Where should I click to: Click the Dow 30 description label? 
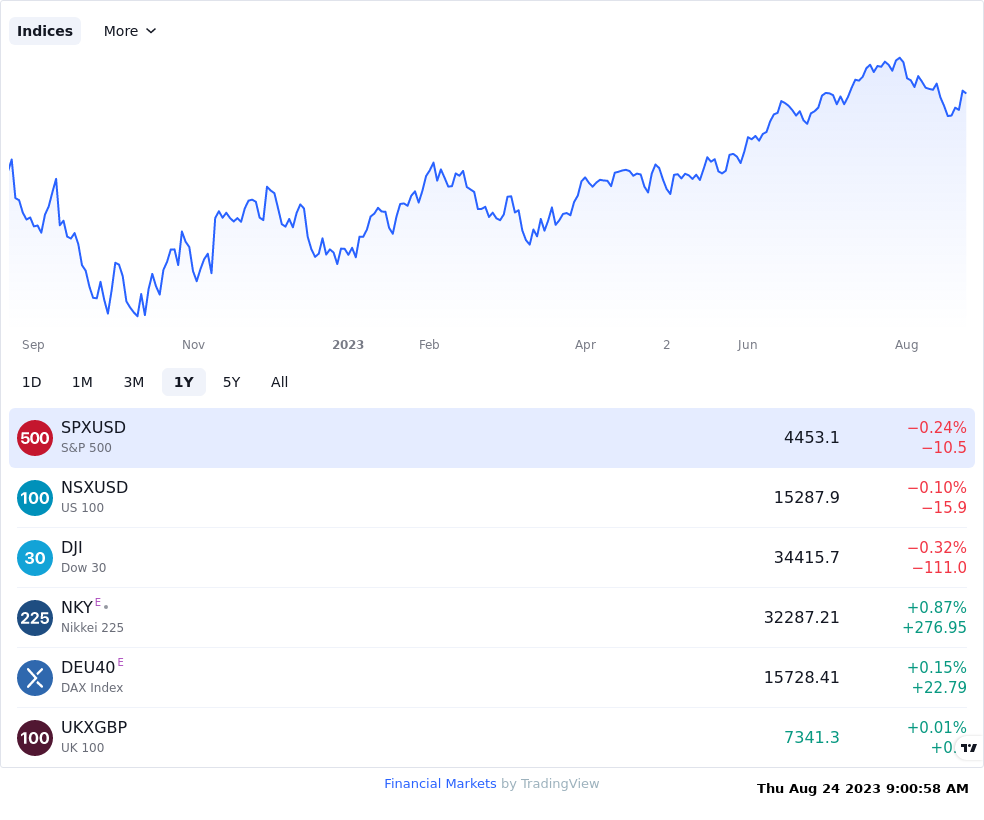[83, 568]
